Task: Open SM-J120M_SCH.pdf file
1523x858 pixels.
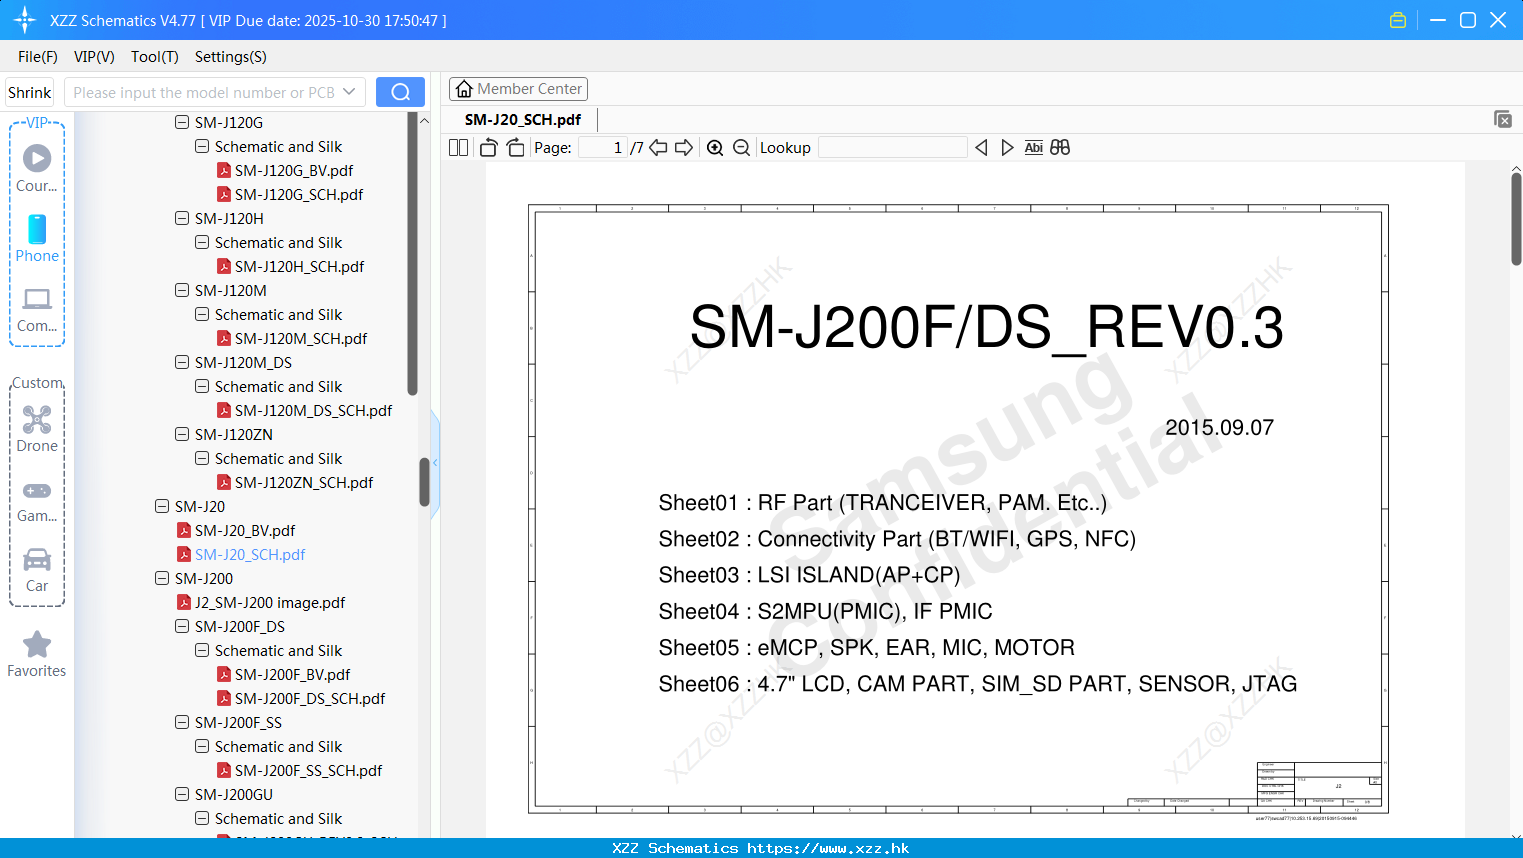Action: tap(301, 338)
